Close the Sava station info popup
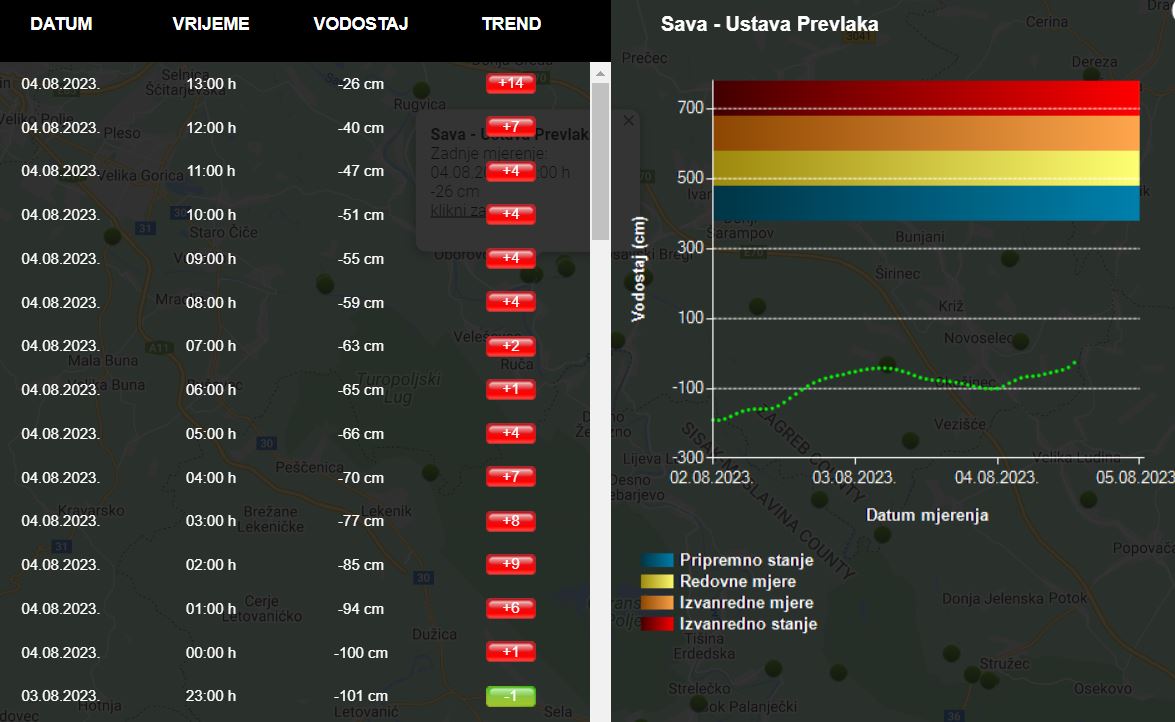 point(628,120)
